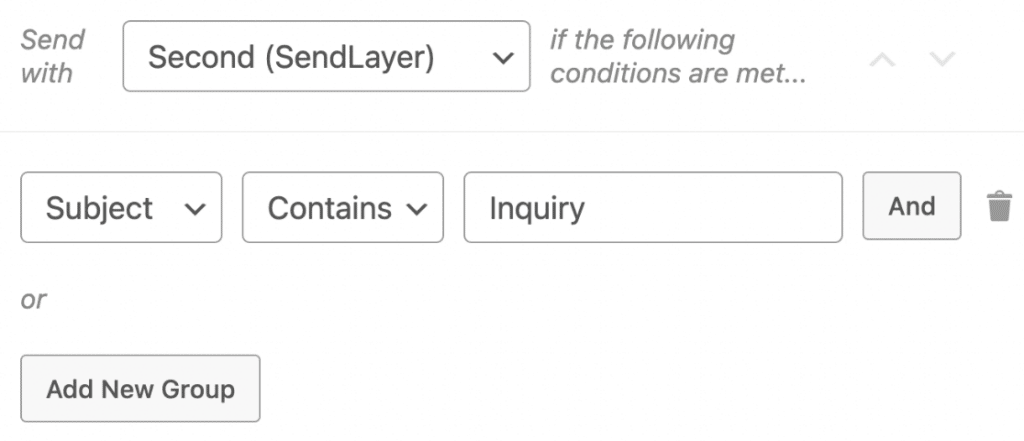Click the chevron in the Second (SendLayer) dropdown
Viewport: 1024px width, 441px height.
[502, 58]
